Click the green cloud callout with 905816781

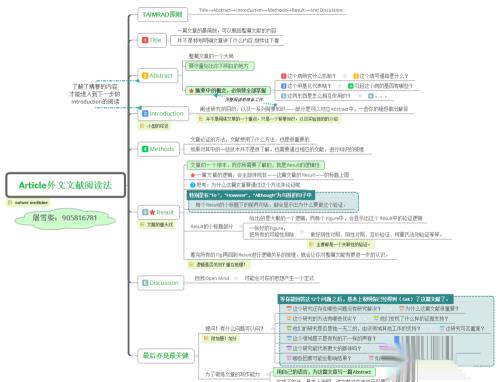click(x=65, y=218)
